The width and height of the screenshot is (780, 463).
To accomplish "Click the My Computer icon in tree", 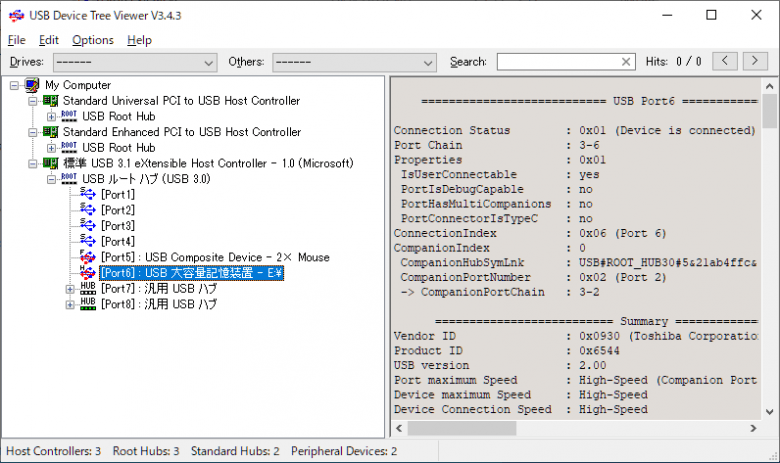I will [32, 85].
